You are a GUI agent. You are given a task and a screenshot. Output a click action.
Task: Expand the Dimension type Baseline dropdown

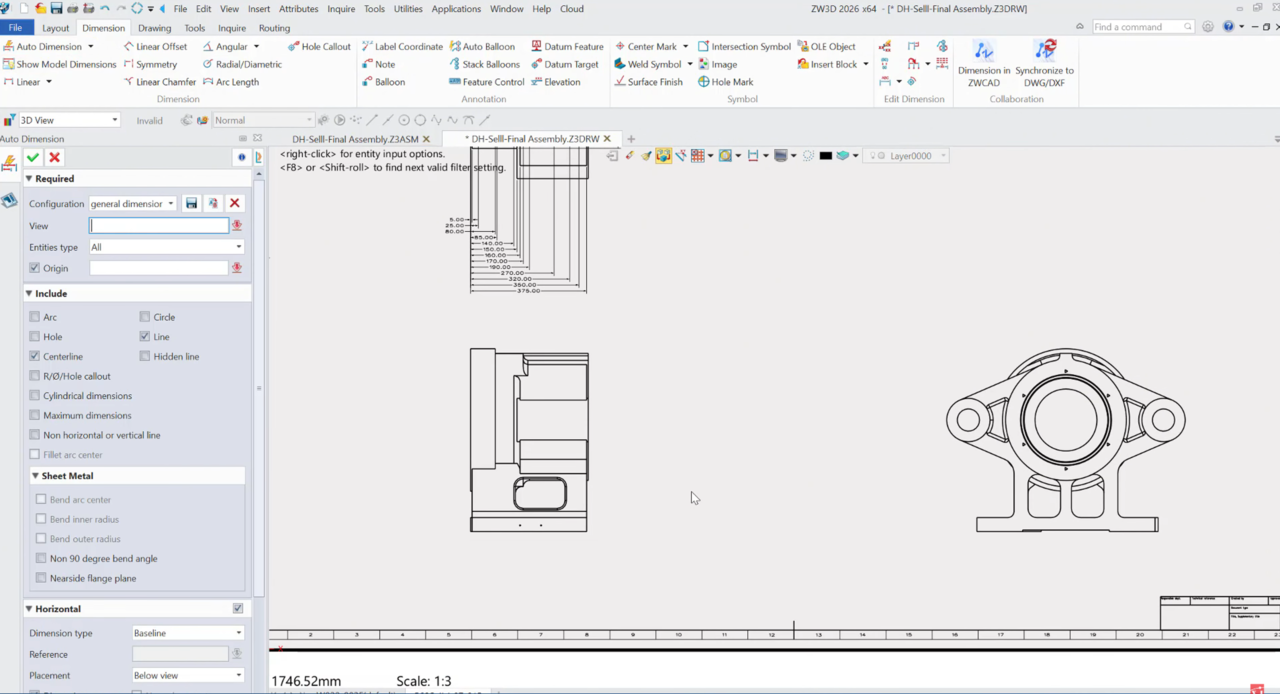[188, 633]
